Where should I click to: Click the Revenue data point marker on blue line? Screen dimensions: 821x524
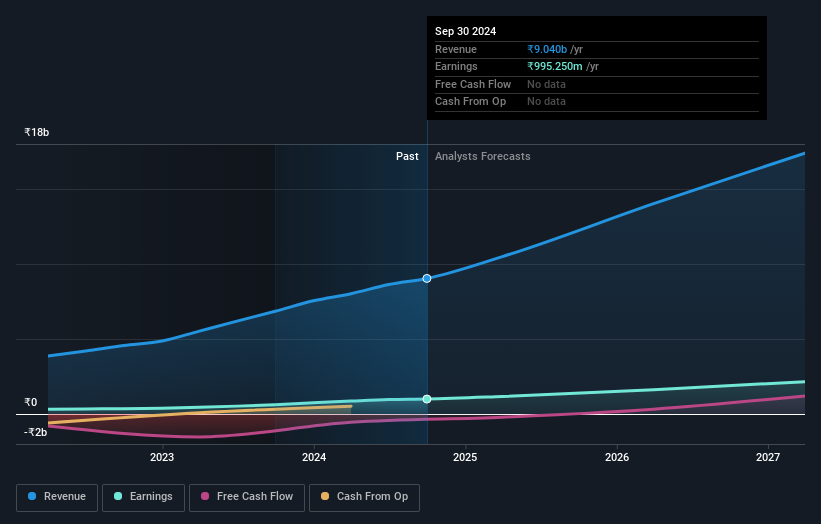427,278
